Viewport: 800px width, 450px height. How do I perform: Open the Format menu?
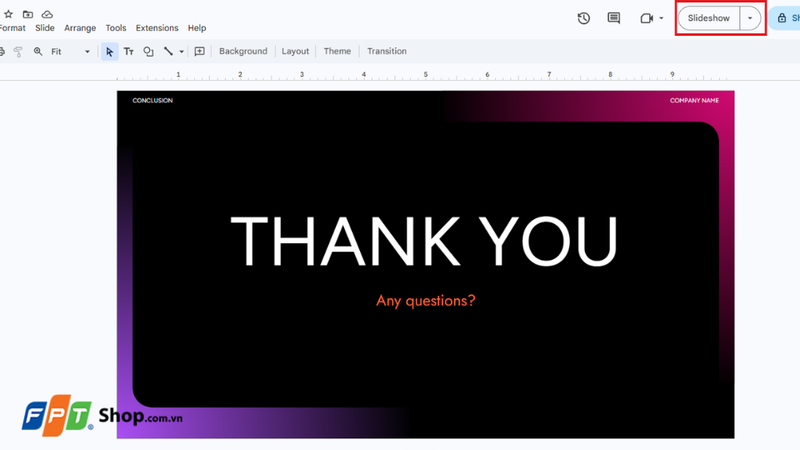pos(12,28)
